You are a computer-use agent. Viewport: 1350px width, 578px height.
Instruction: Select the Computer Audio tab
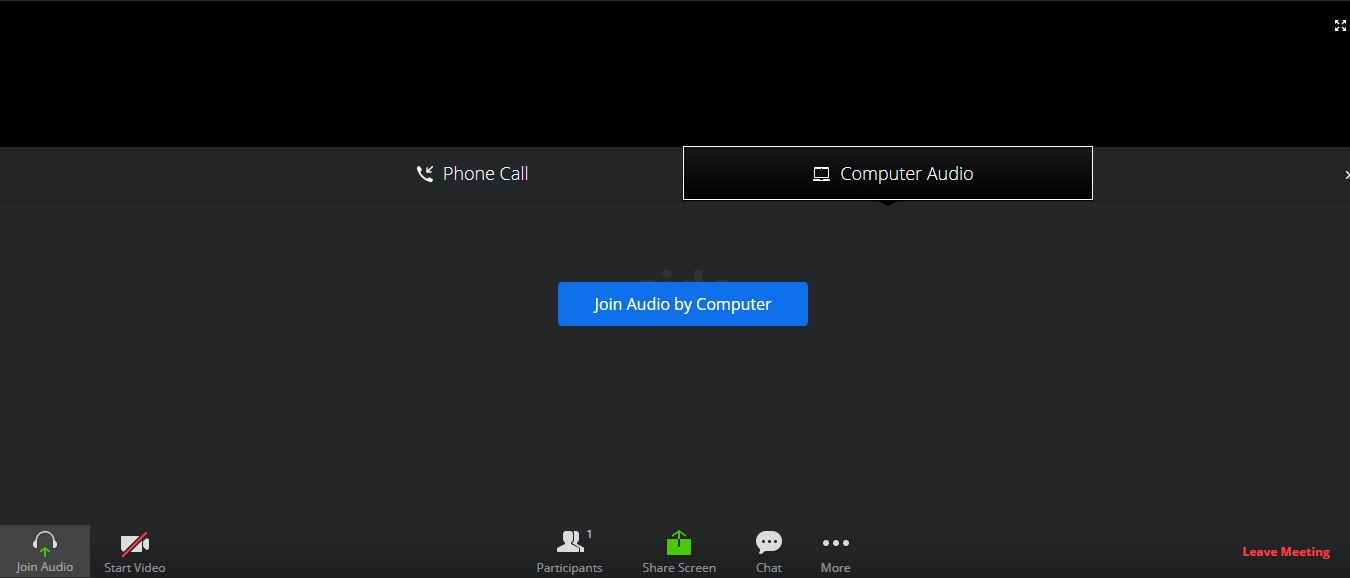pyautogui.click(x=887, y=173)
